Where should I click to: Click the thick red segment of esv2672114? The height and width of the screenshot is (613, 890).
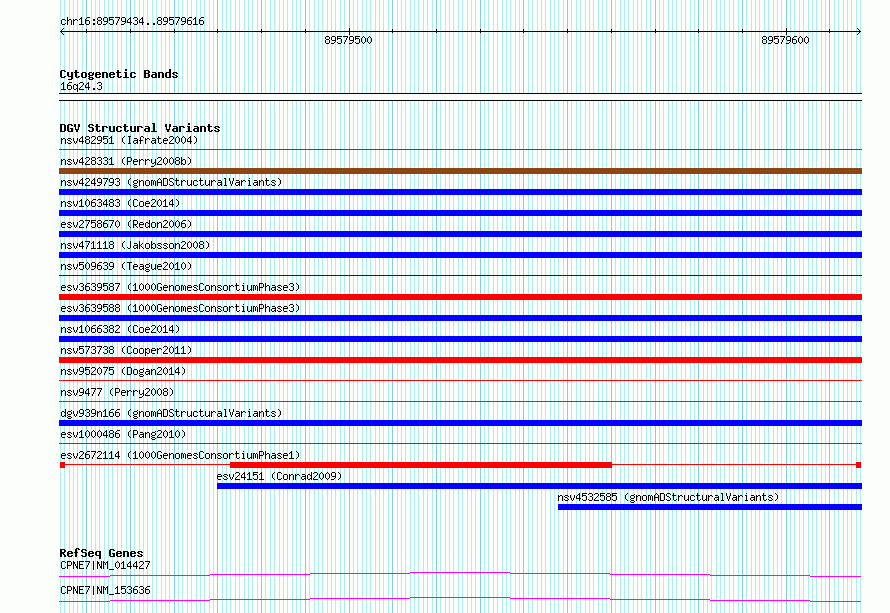[421, 465]
